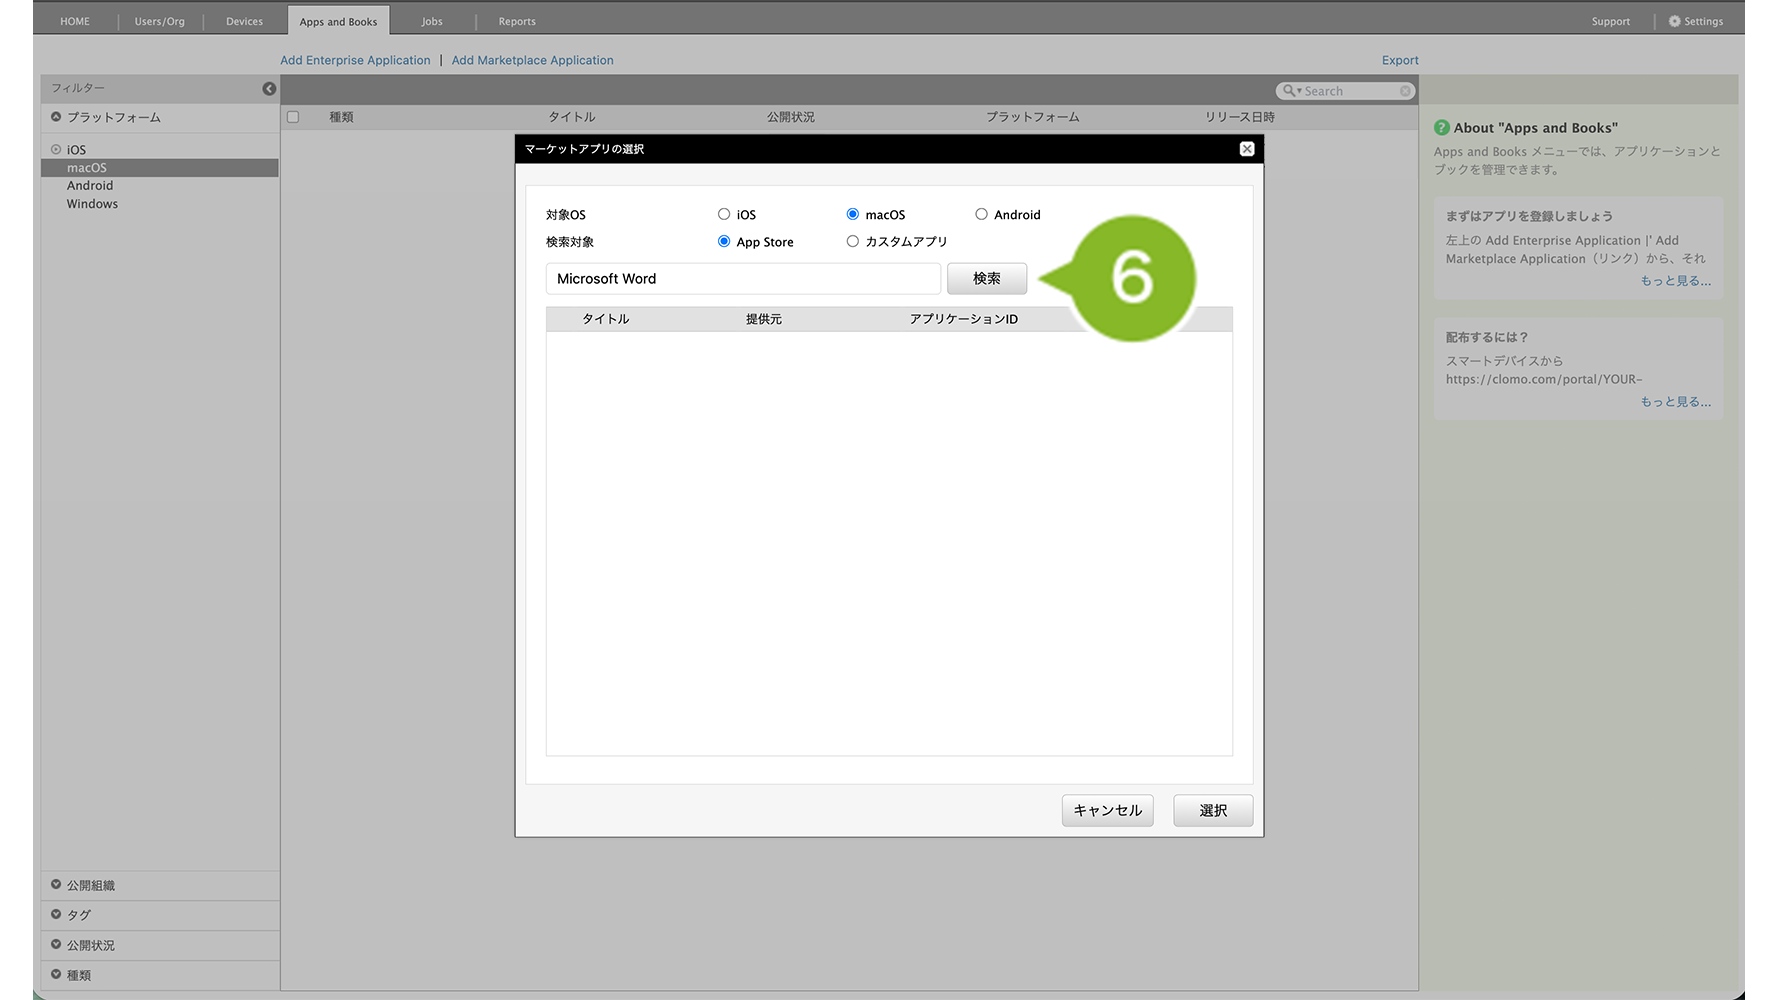Click the リリース日時 column header
The height and width of the screenshot is (1000, 1778).
[1239, 117]
